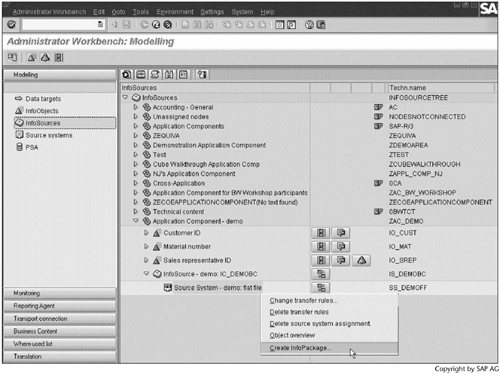This screenshot has width=500, height=379.
Task: Click the update rules icon in IS_DEMOBC row
Action: click(x=321, y=274)
